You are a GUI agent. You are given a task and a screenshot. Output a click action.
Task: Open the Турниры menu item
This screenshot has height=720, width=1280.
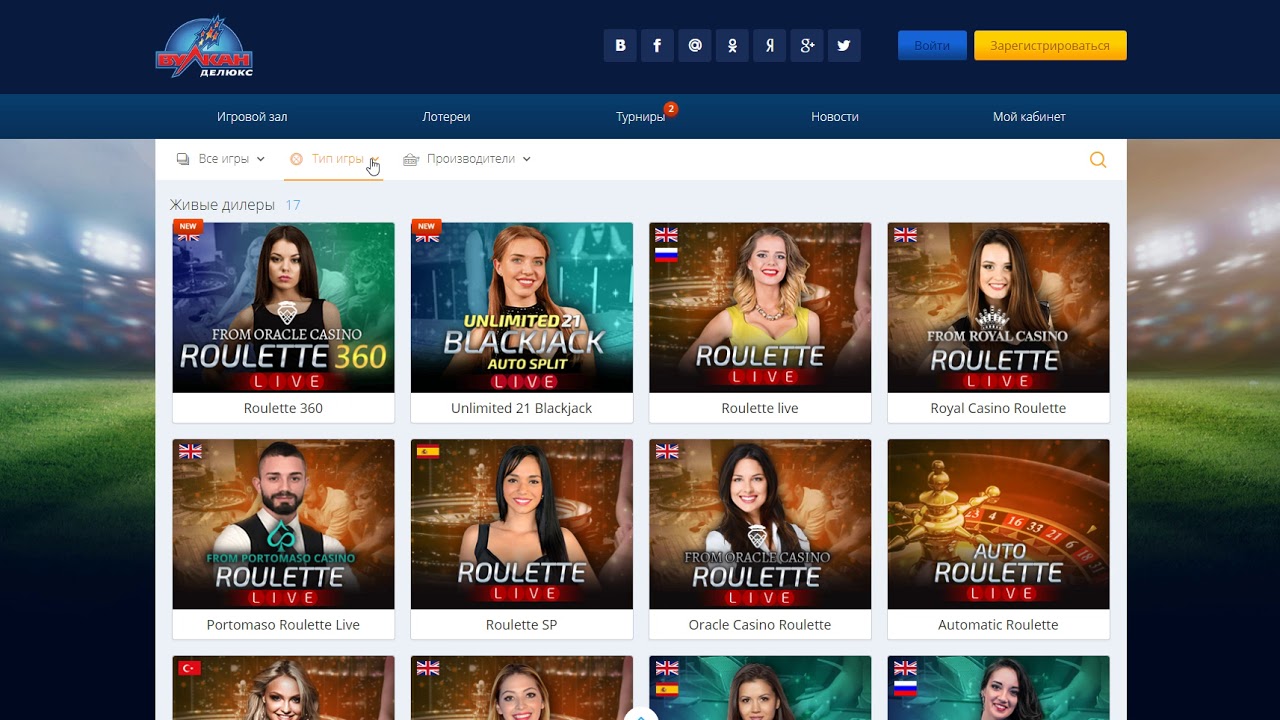pyautogui.click(x=640, y=117)
